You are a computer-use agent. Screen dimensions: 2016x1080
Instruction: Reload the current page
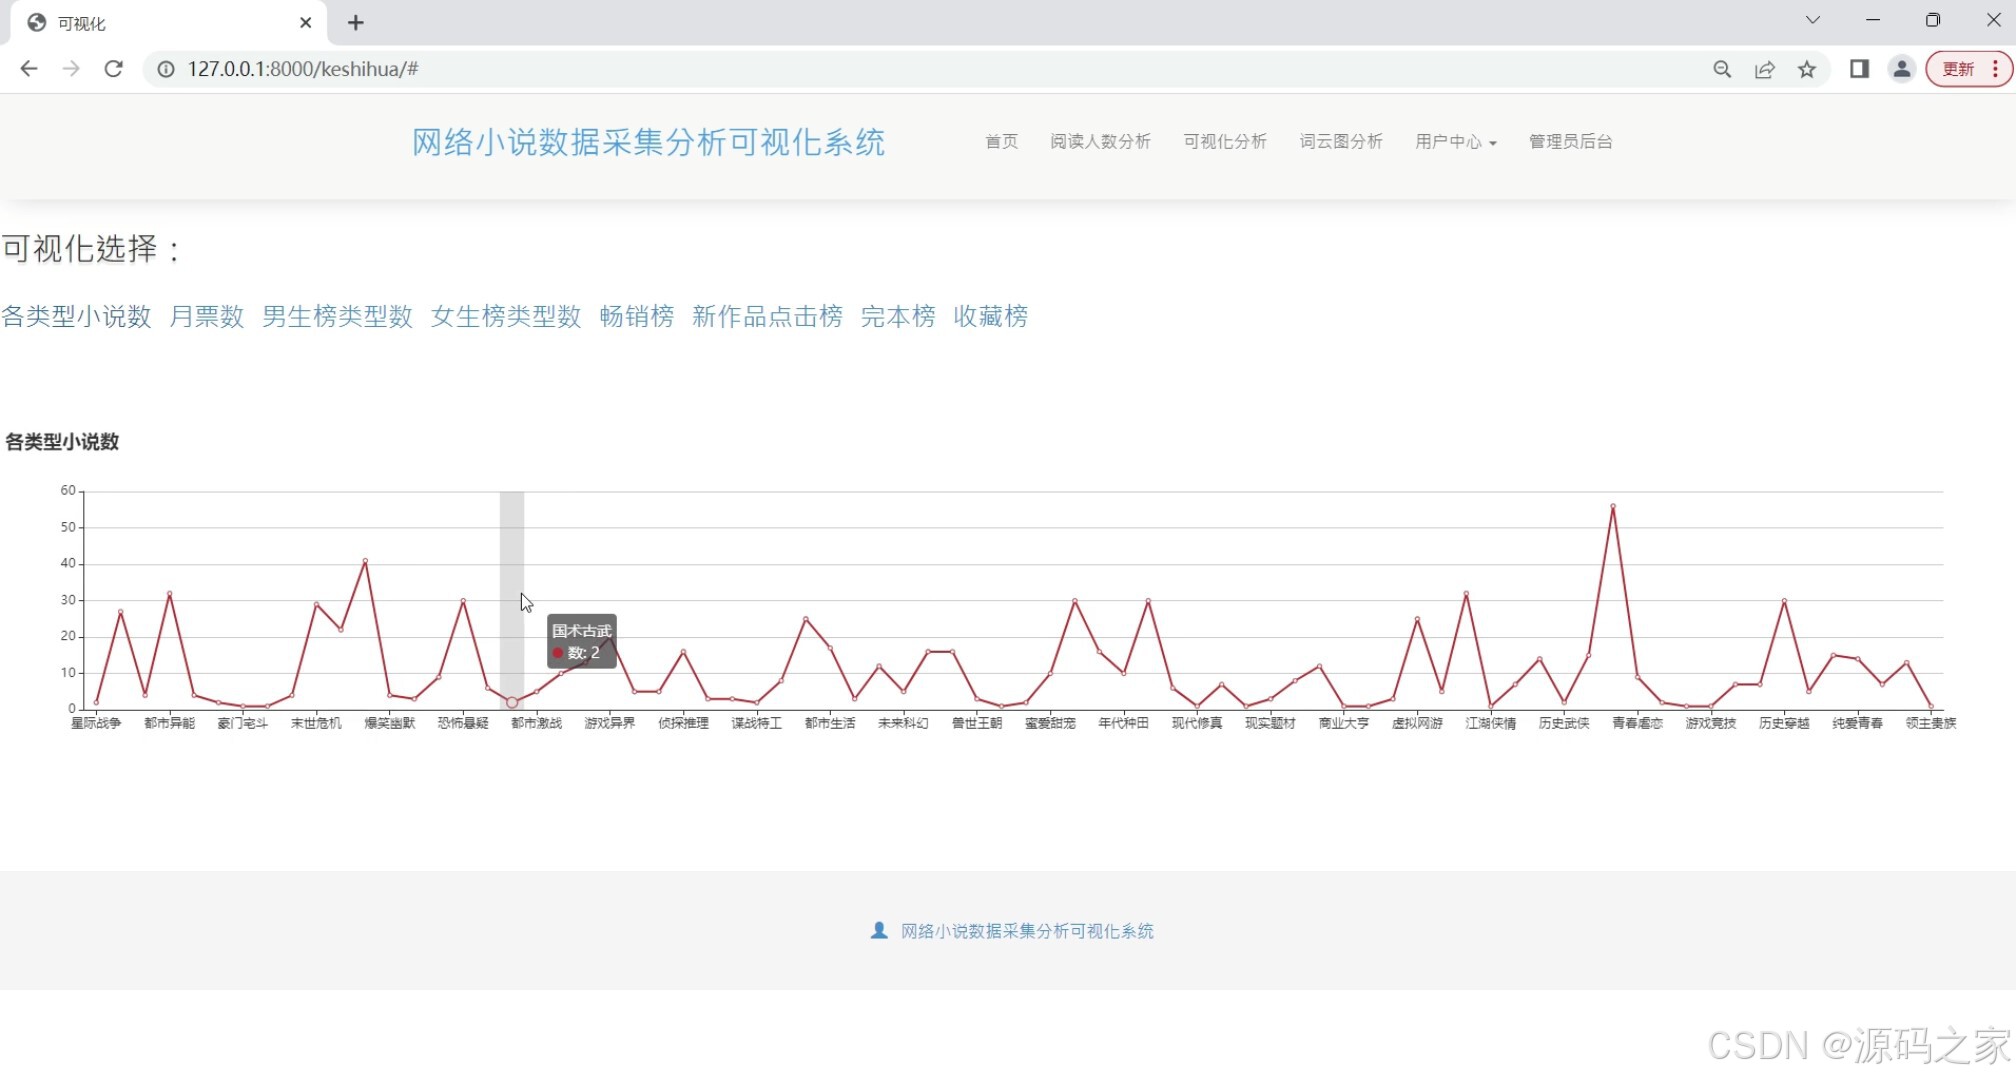pyautogui.click(x=113, y=69)
